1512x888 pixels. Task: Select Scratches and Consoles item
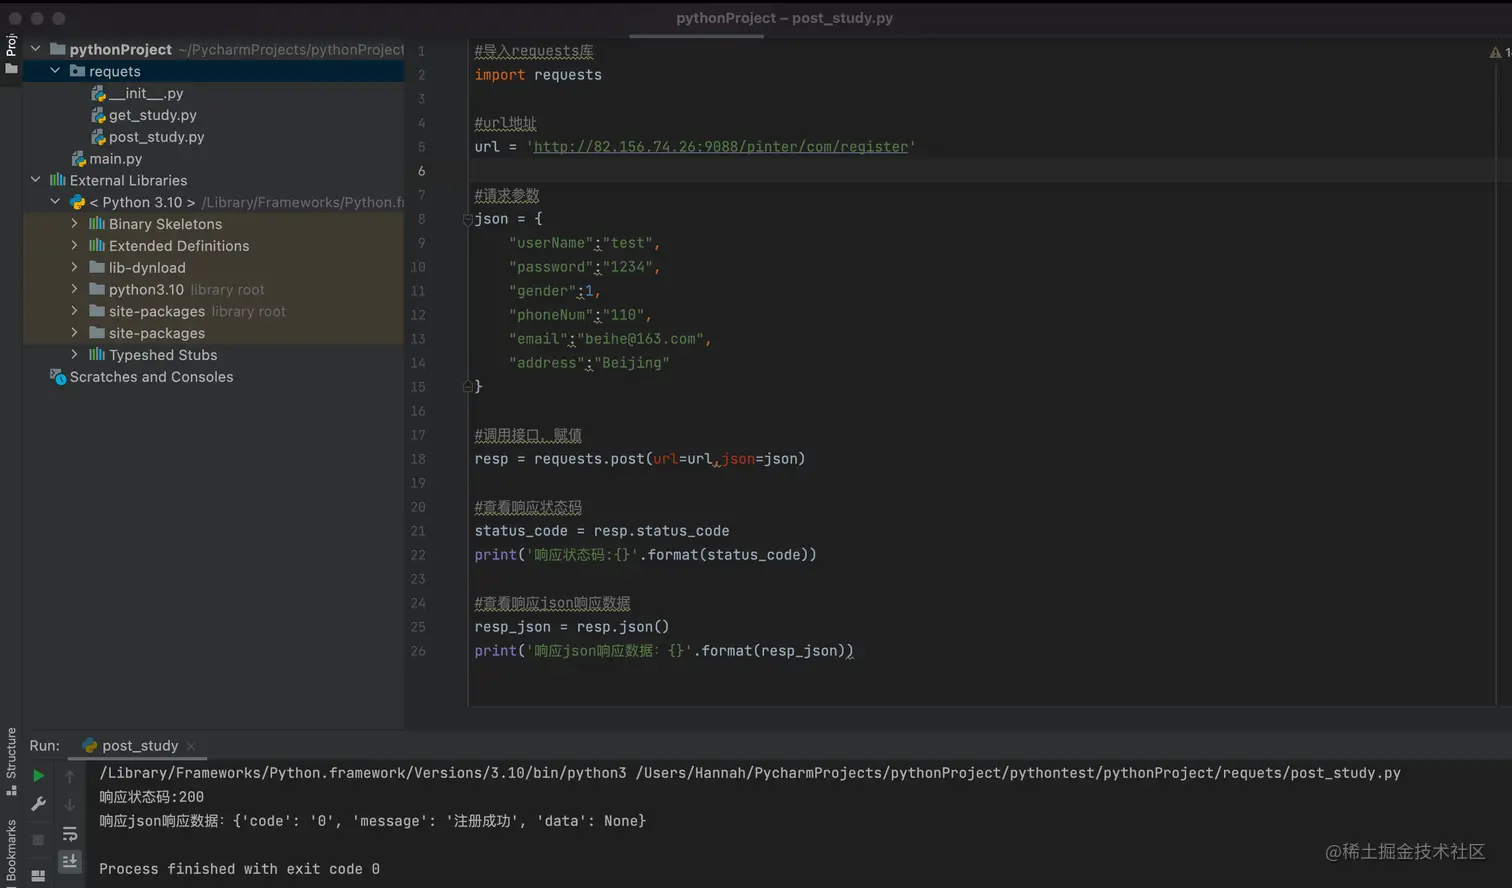coord(151,377)
